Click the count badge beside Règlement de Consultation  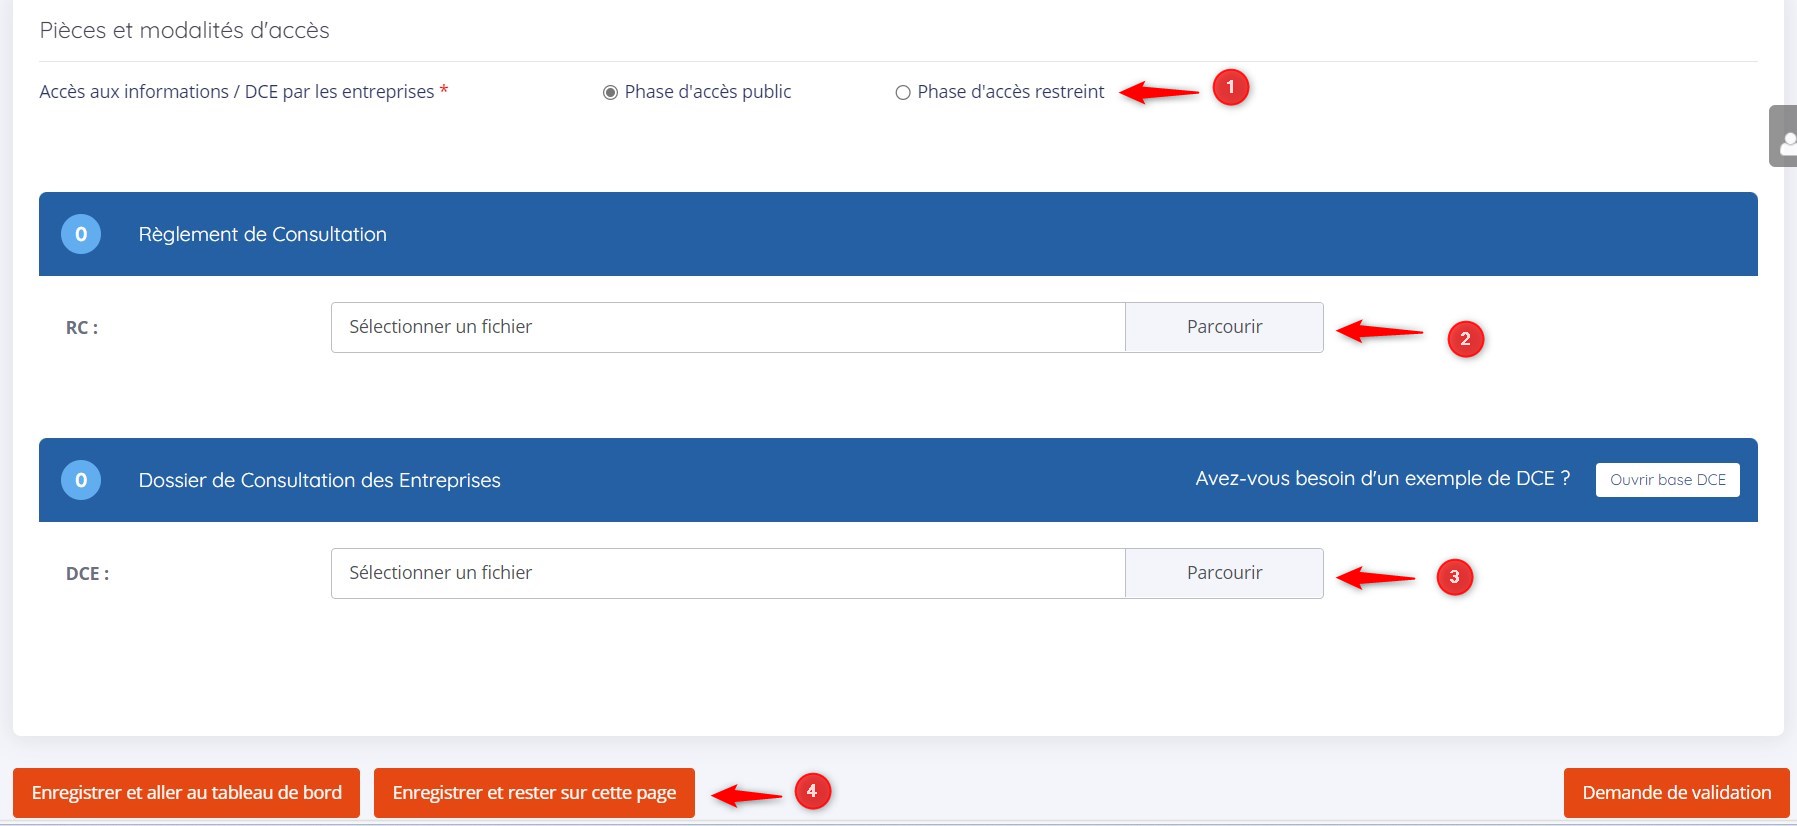(81, 234)
